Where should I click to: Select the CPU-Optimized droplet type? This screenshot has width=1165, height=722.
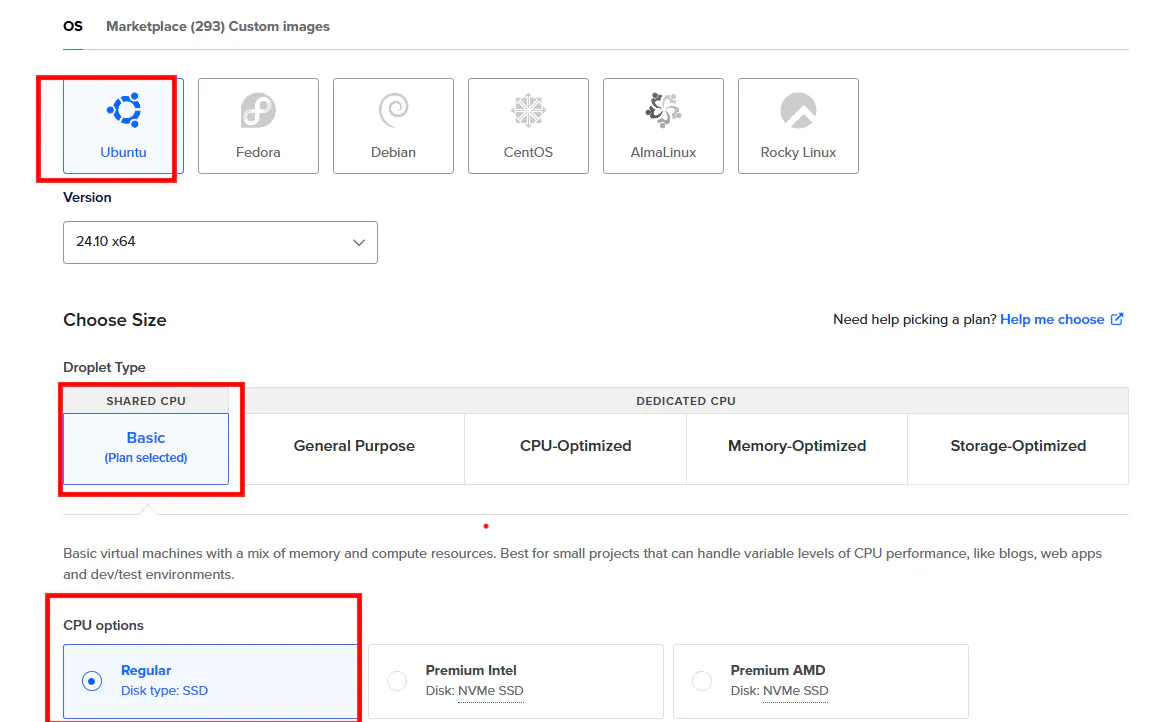[x=575, y=446]
